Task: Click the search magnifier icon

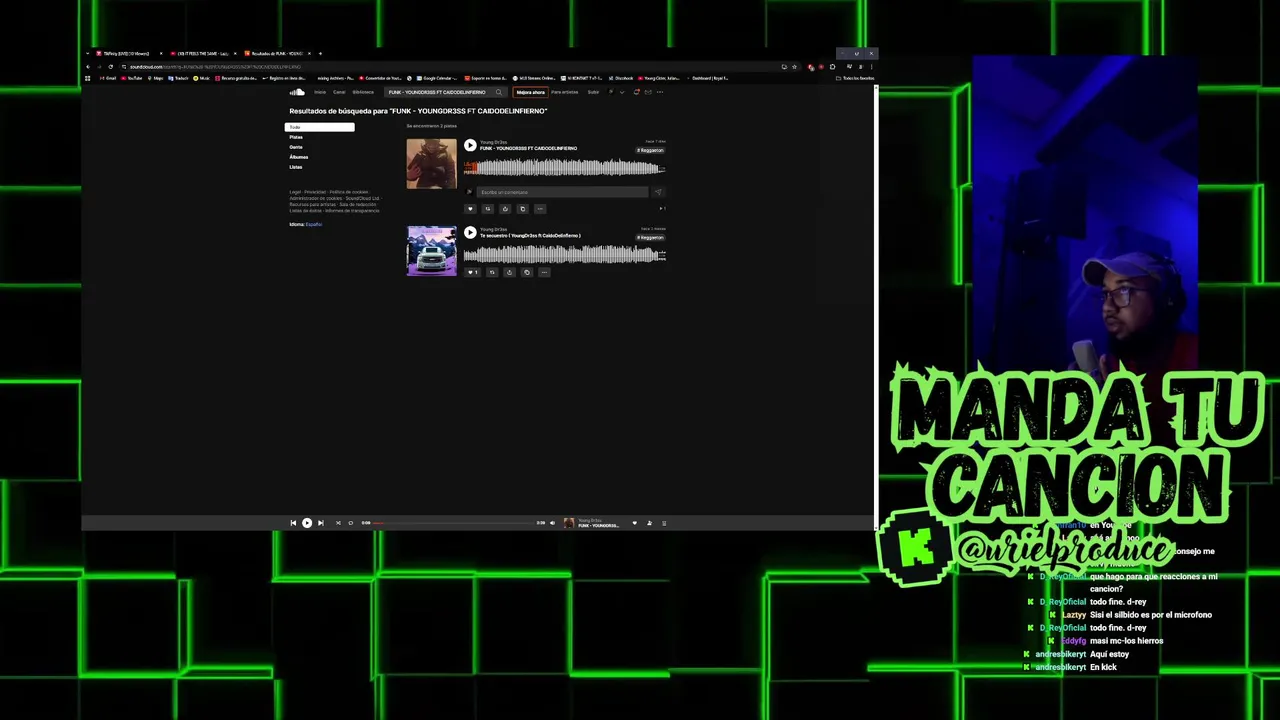Action: (499, 92)
